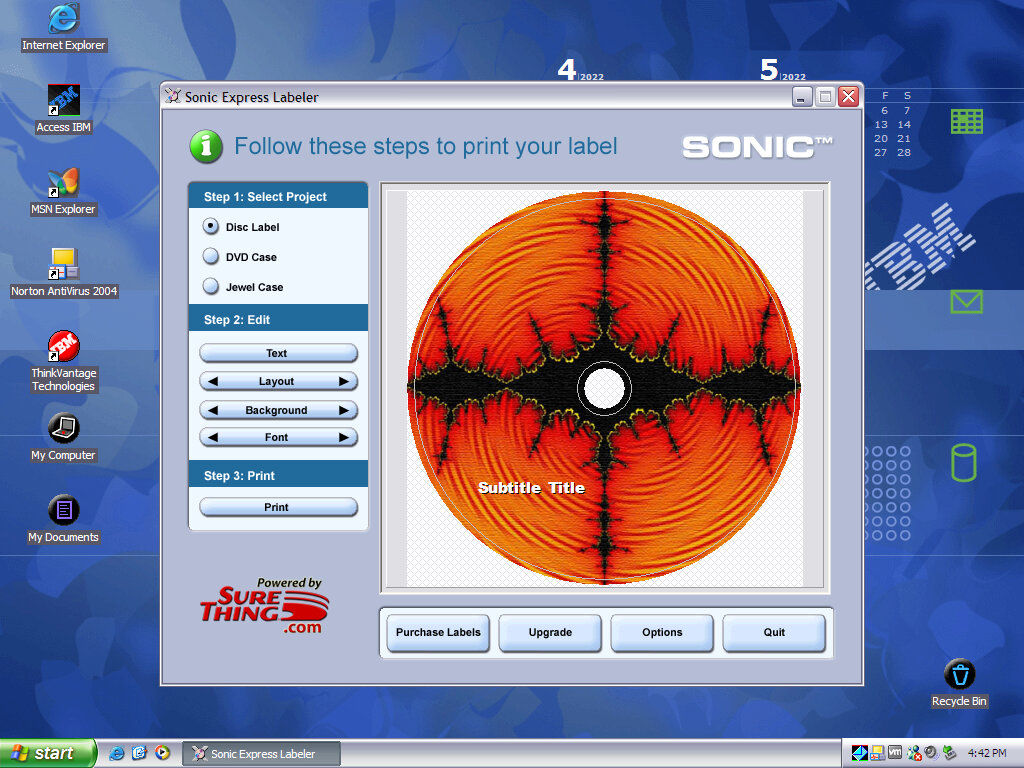Open Internet Explorer desktop icon
This screenshot has height=768, width=1024.
pyautogui.click(x=63, y=19)
